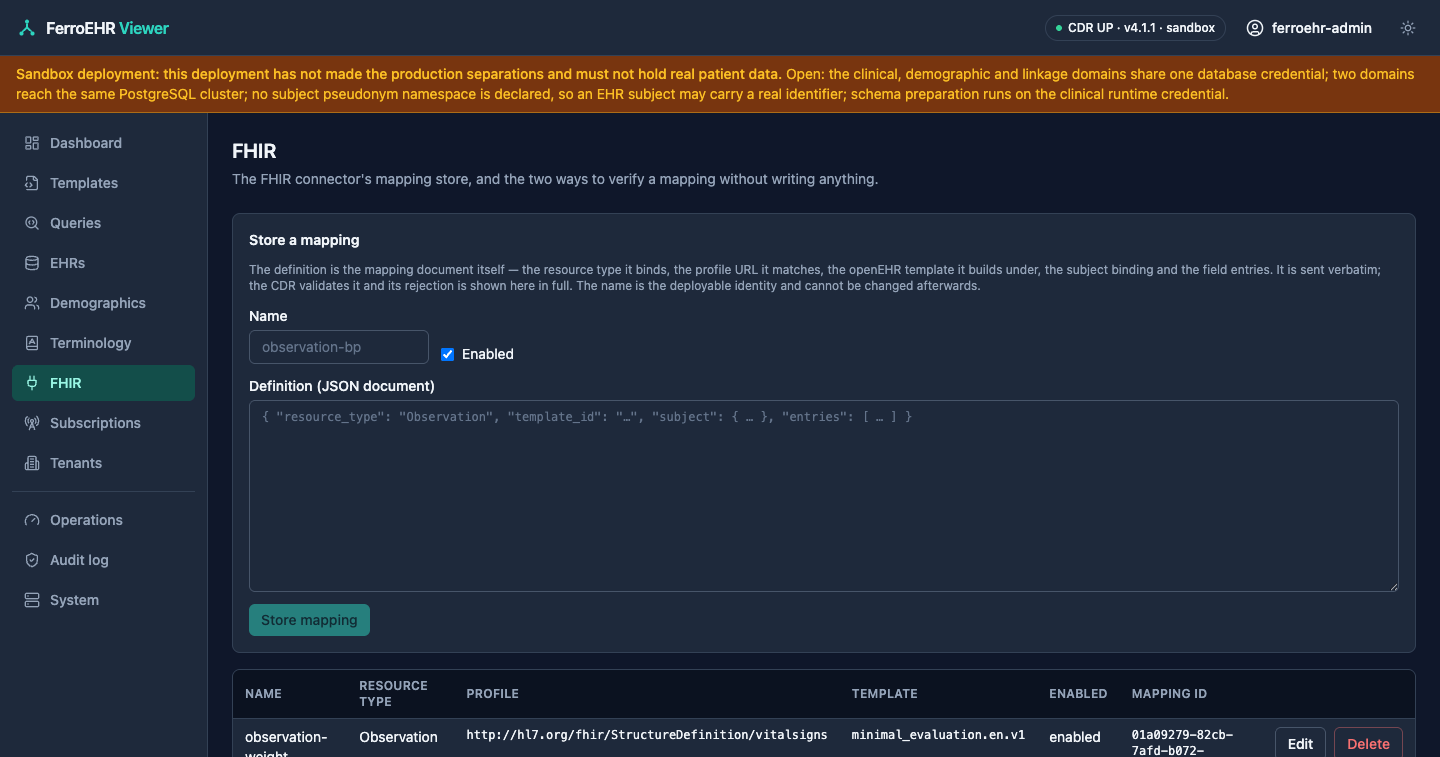Click the FHIR plug icon
This screenshot has height=757, width=1440.
click(x=32, y=383)
